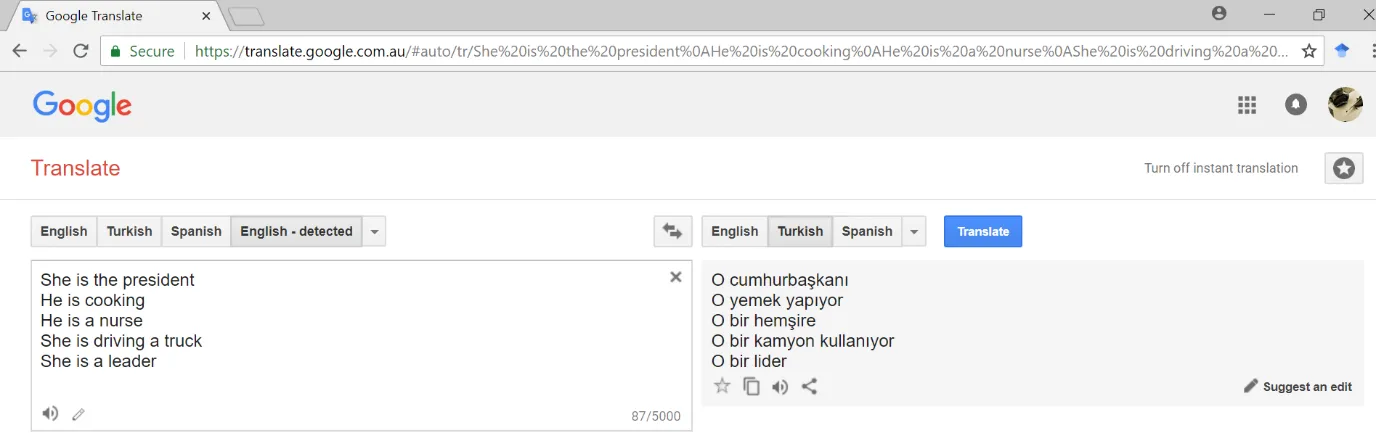Go back to the previous page
Viewport: 1376px width, 441px height.
pos(20,51)
